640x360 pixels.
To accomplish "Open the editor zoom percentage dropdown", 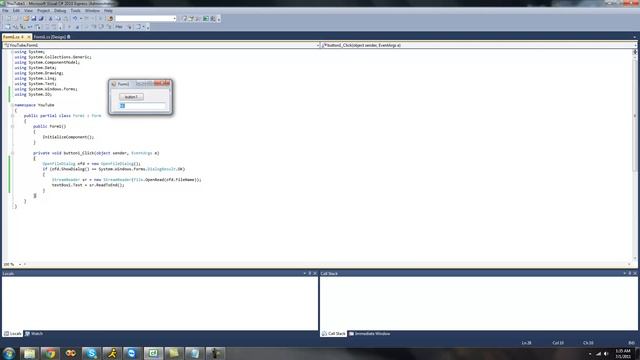I will point(20,264).
